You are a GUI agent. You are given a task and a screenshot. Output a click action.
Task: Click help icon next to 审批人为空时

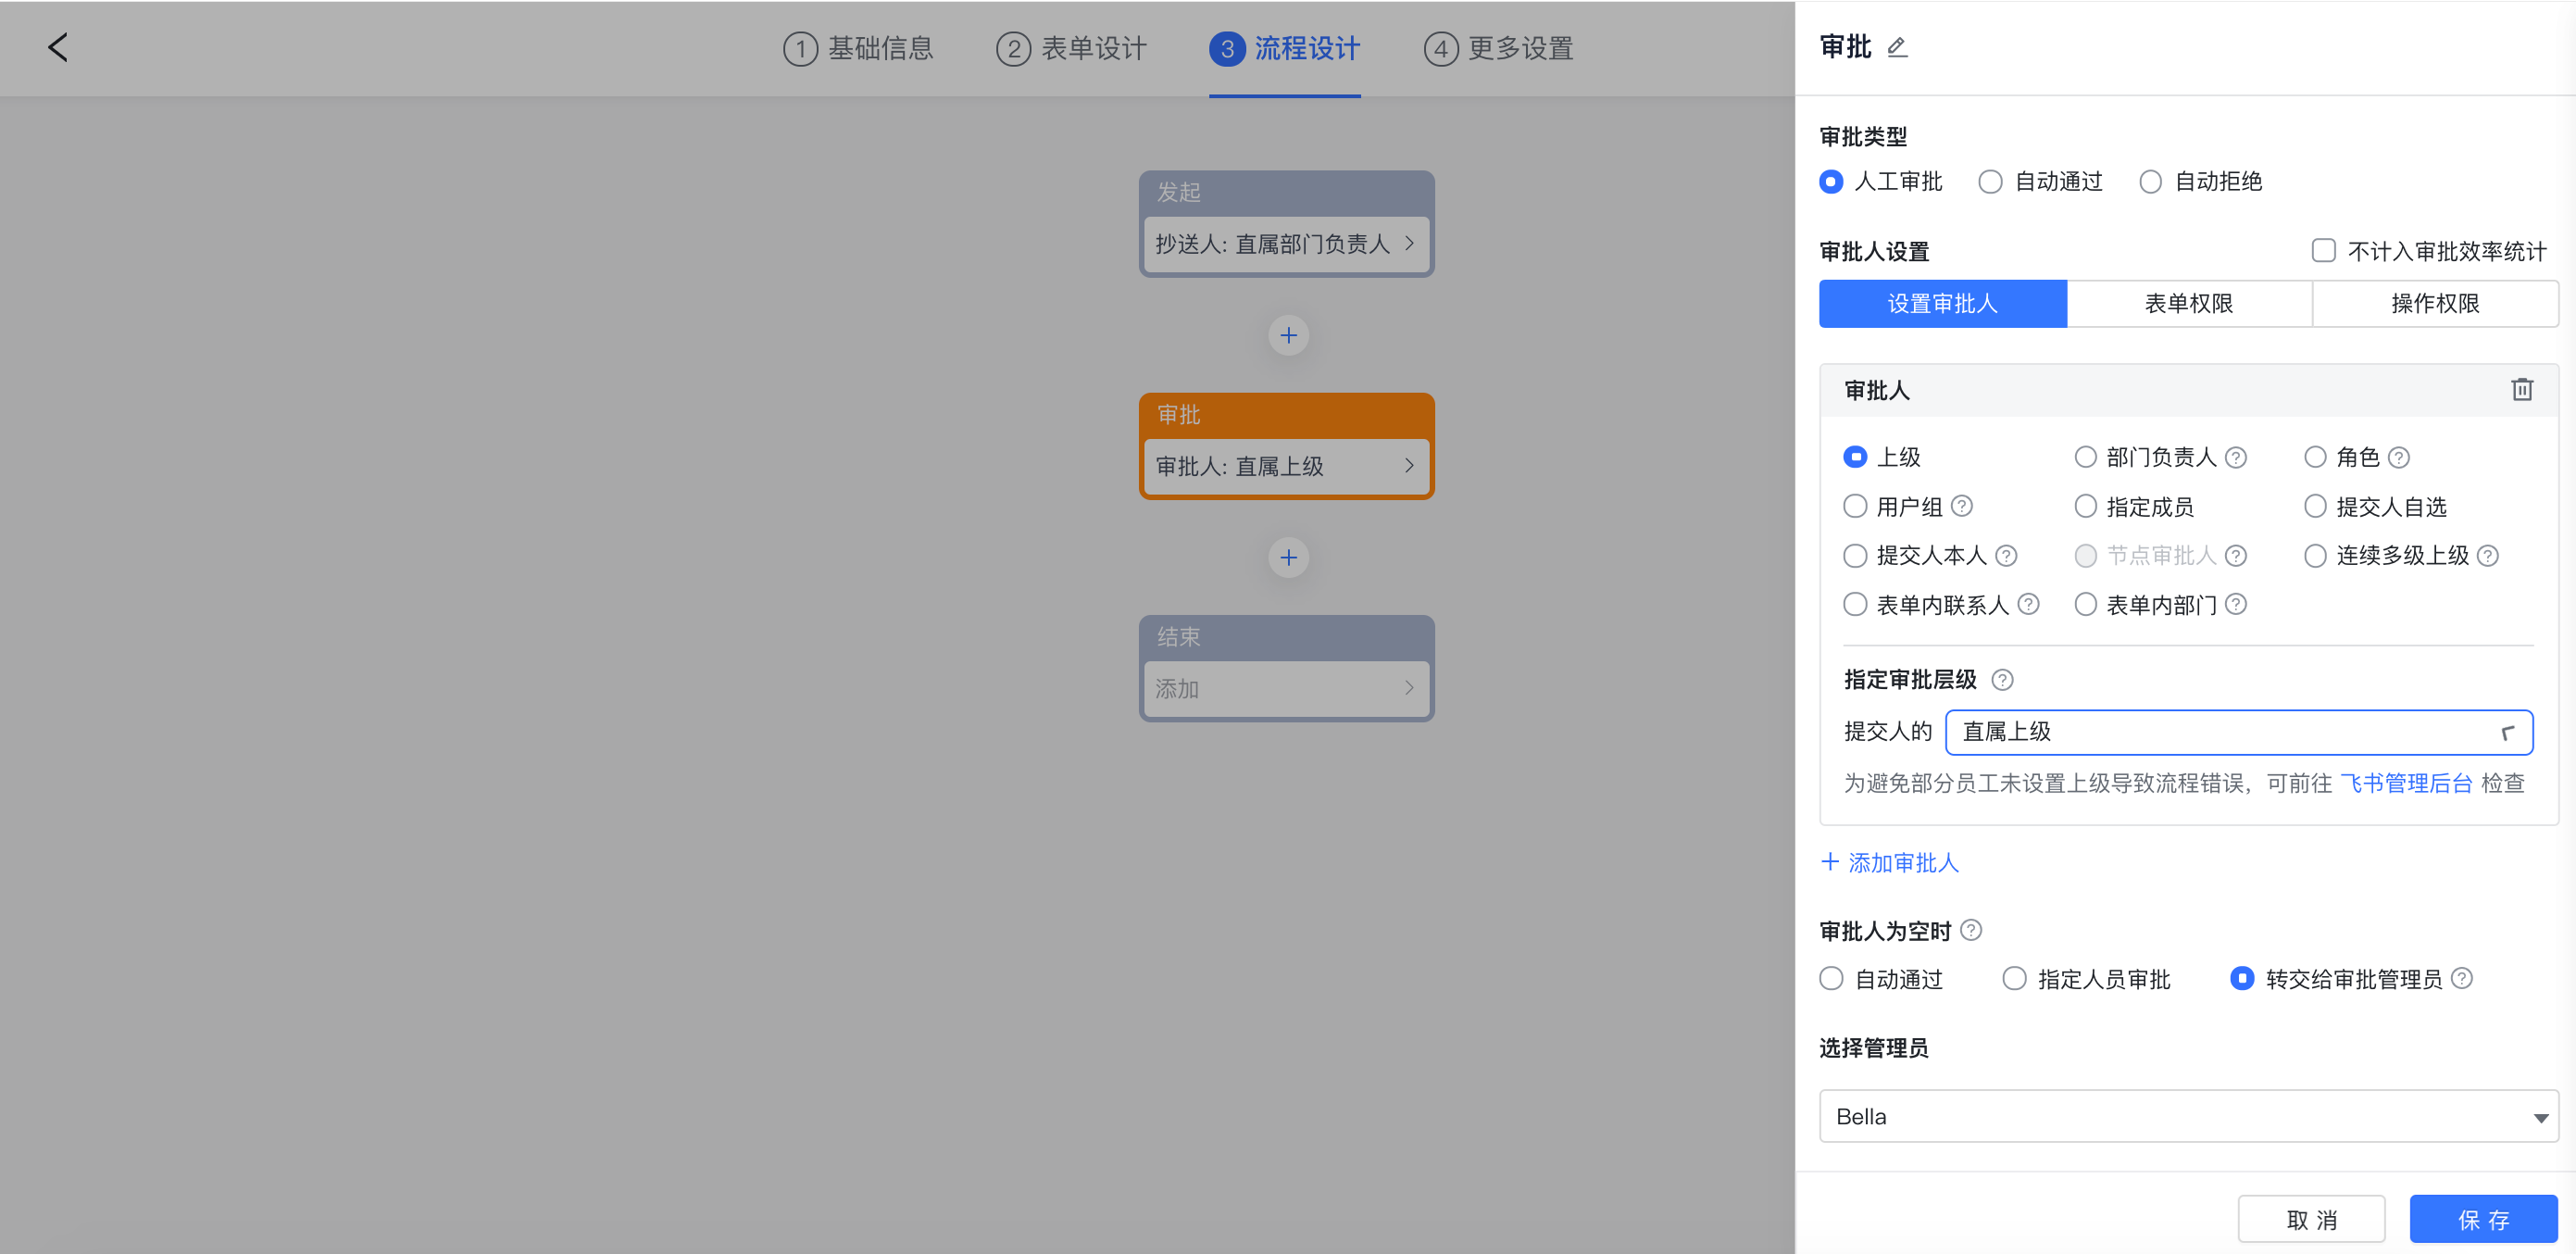[1970, 930]
